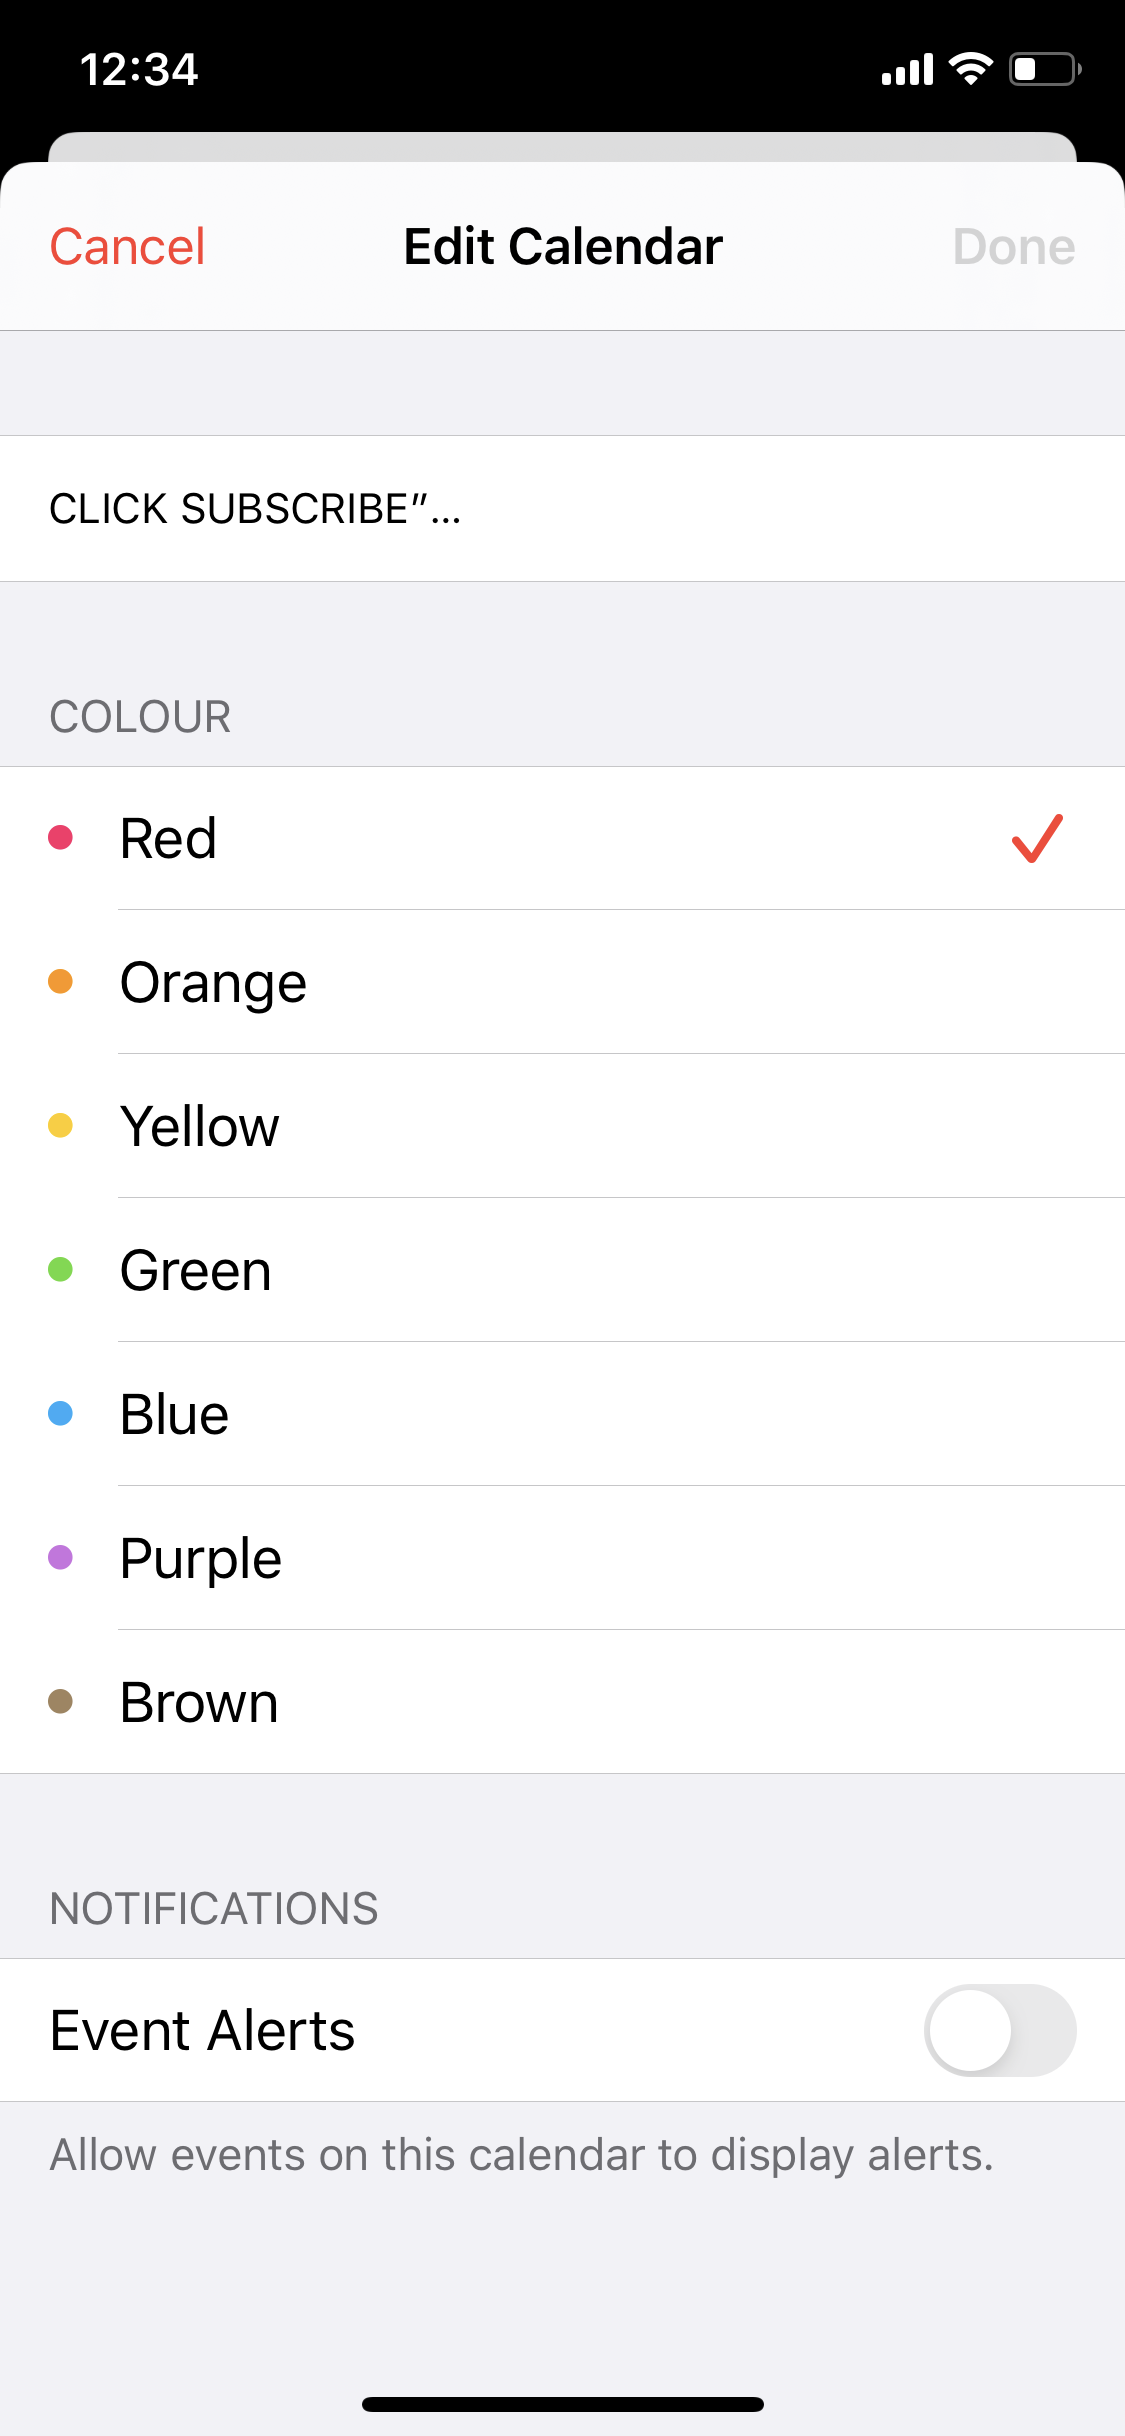Select the Blue colour label

pos(174,1414)
